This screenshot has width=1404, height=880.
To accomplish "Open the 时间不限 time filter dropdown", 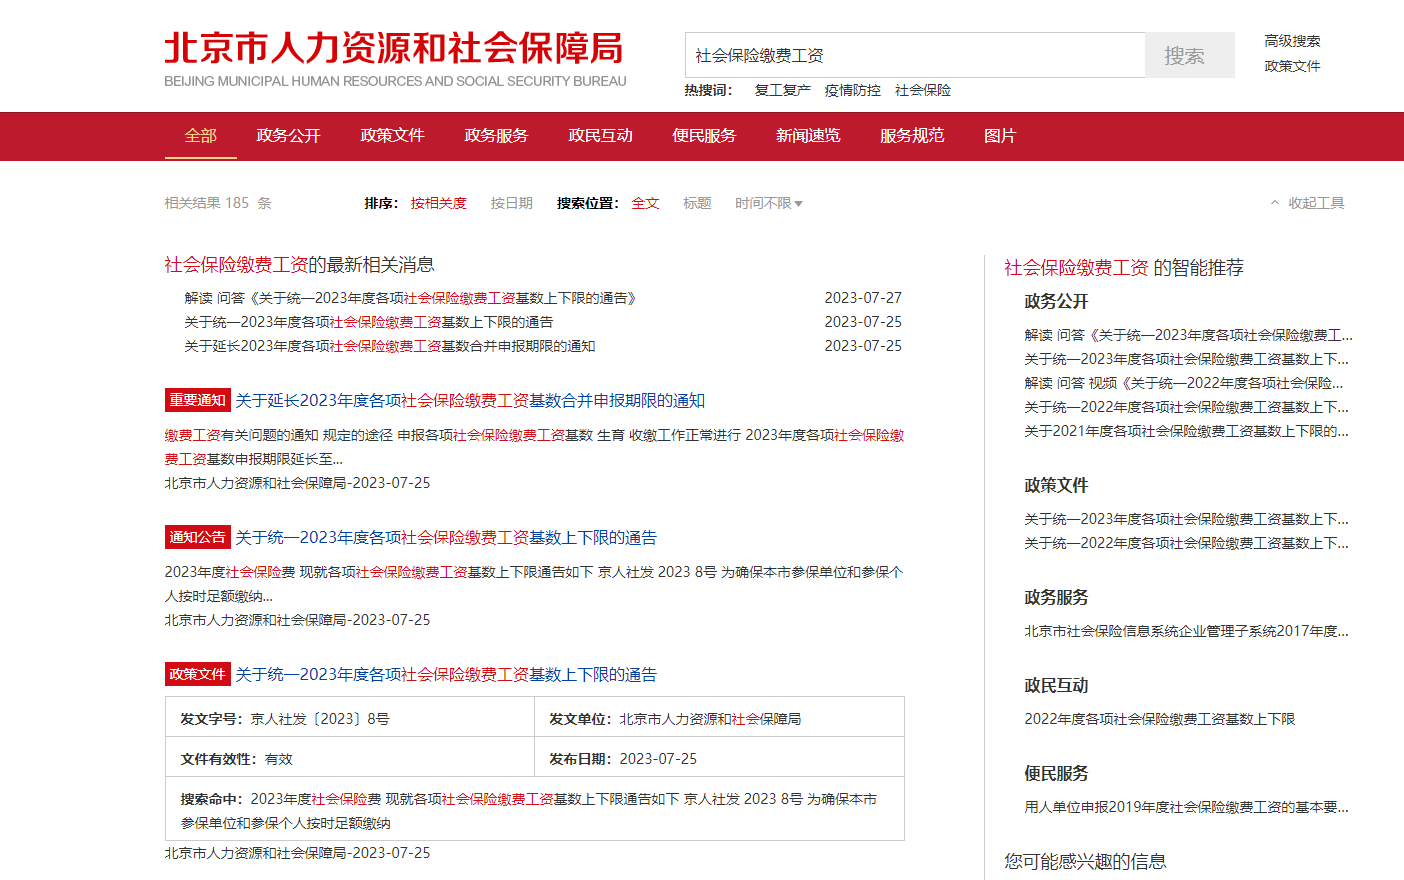I will (769, 203).
